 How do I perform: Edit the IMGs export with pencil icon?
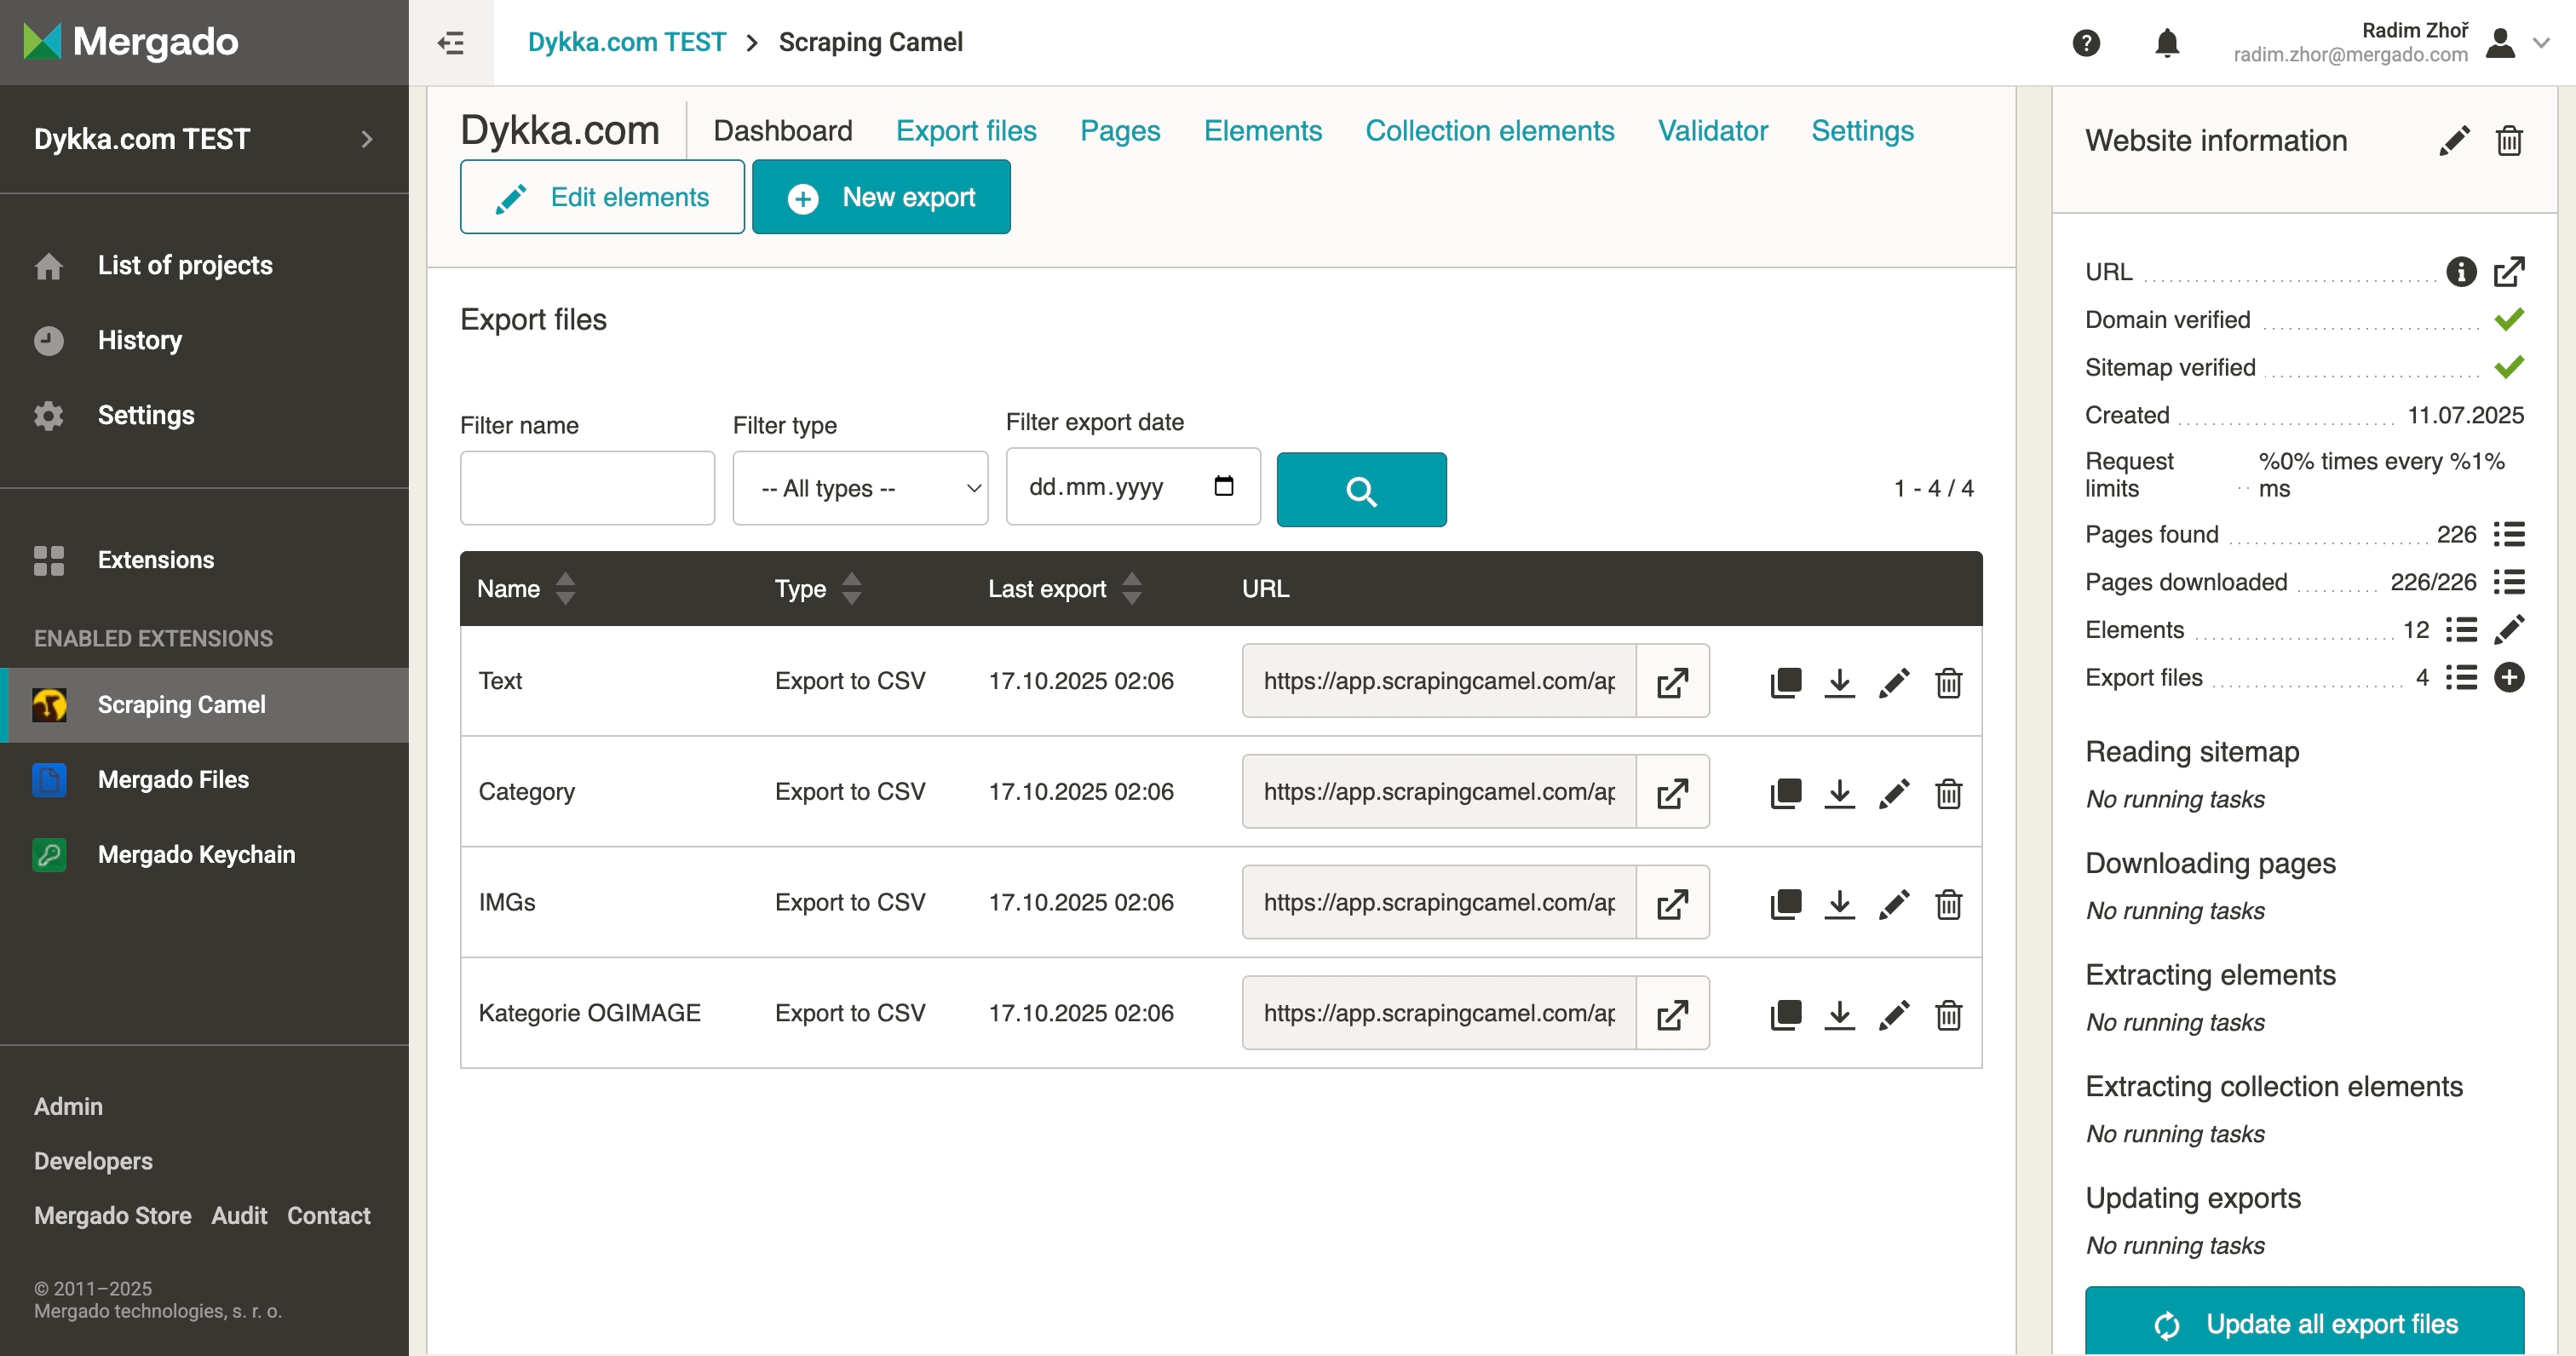[x=1893, y=904]
